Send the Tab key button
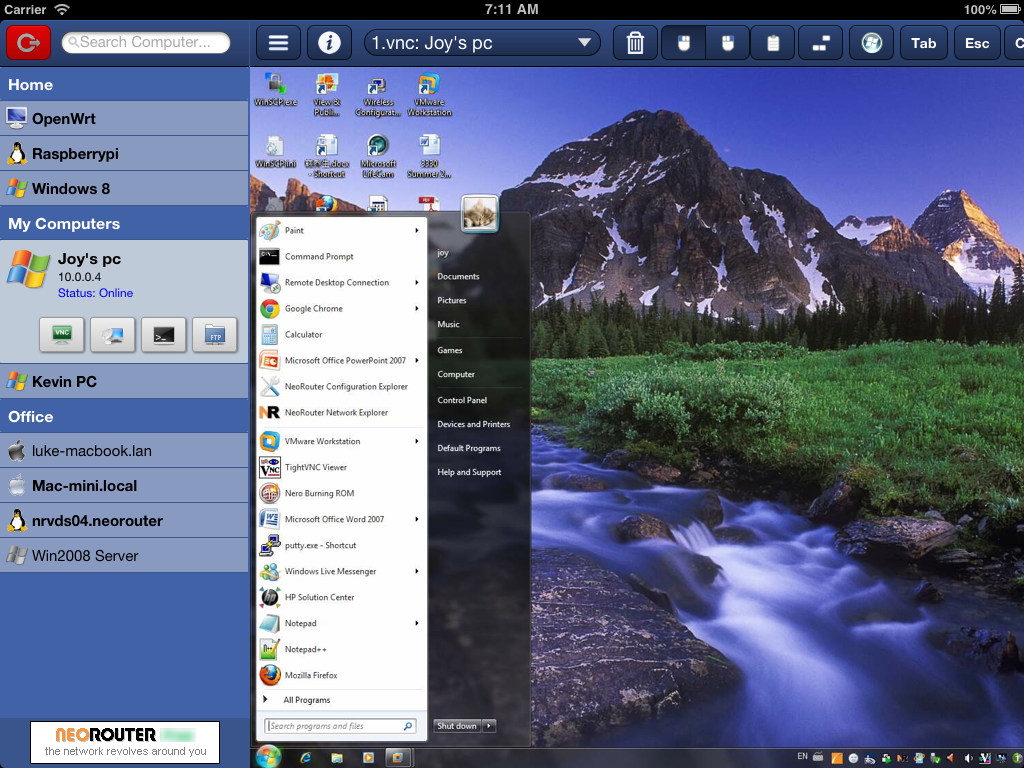Screen dimensions: 1024x768 pyautogui.click(x=923, y=43)
